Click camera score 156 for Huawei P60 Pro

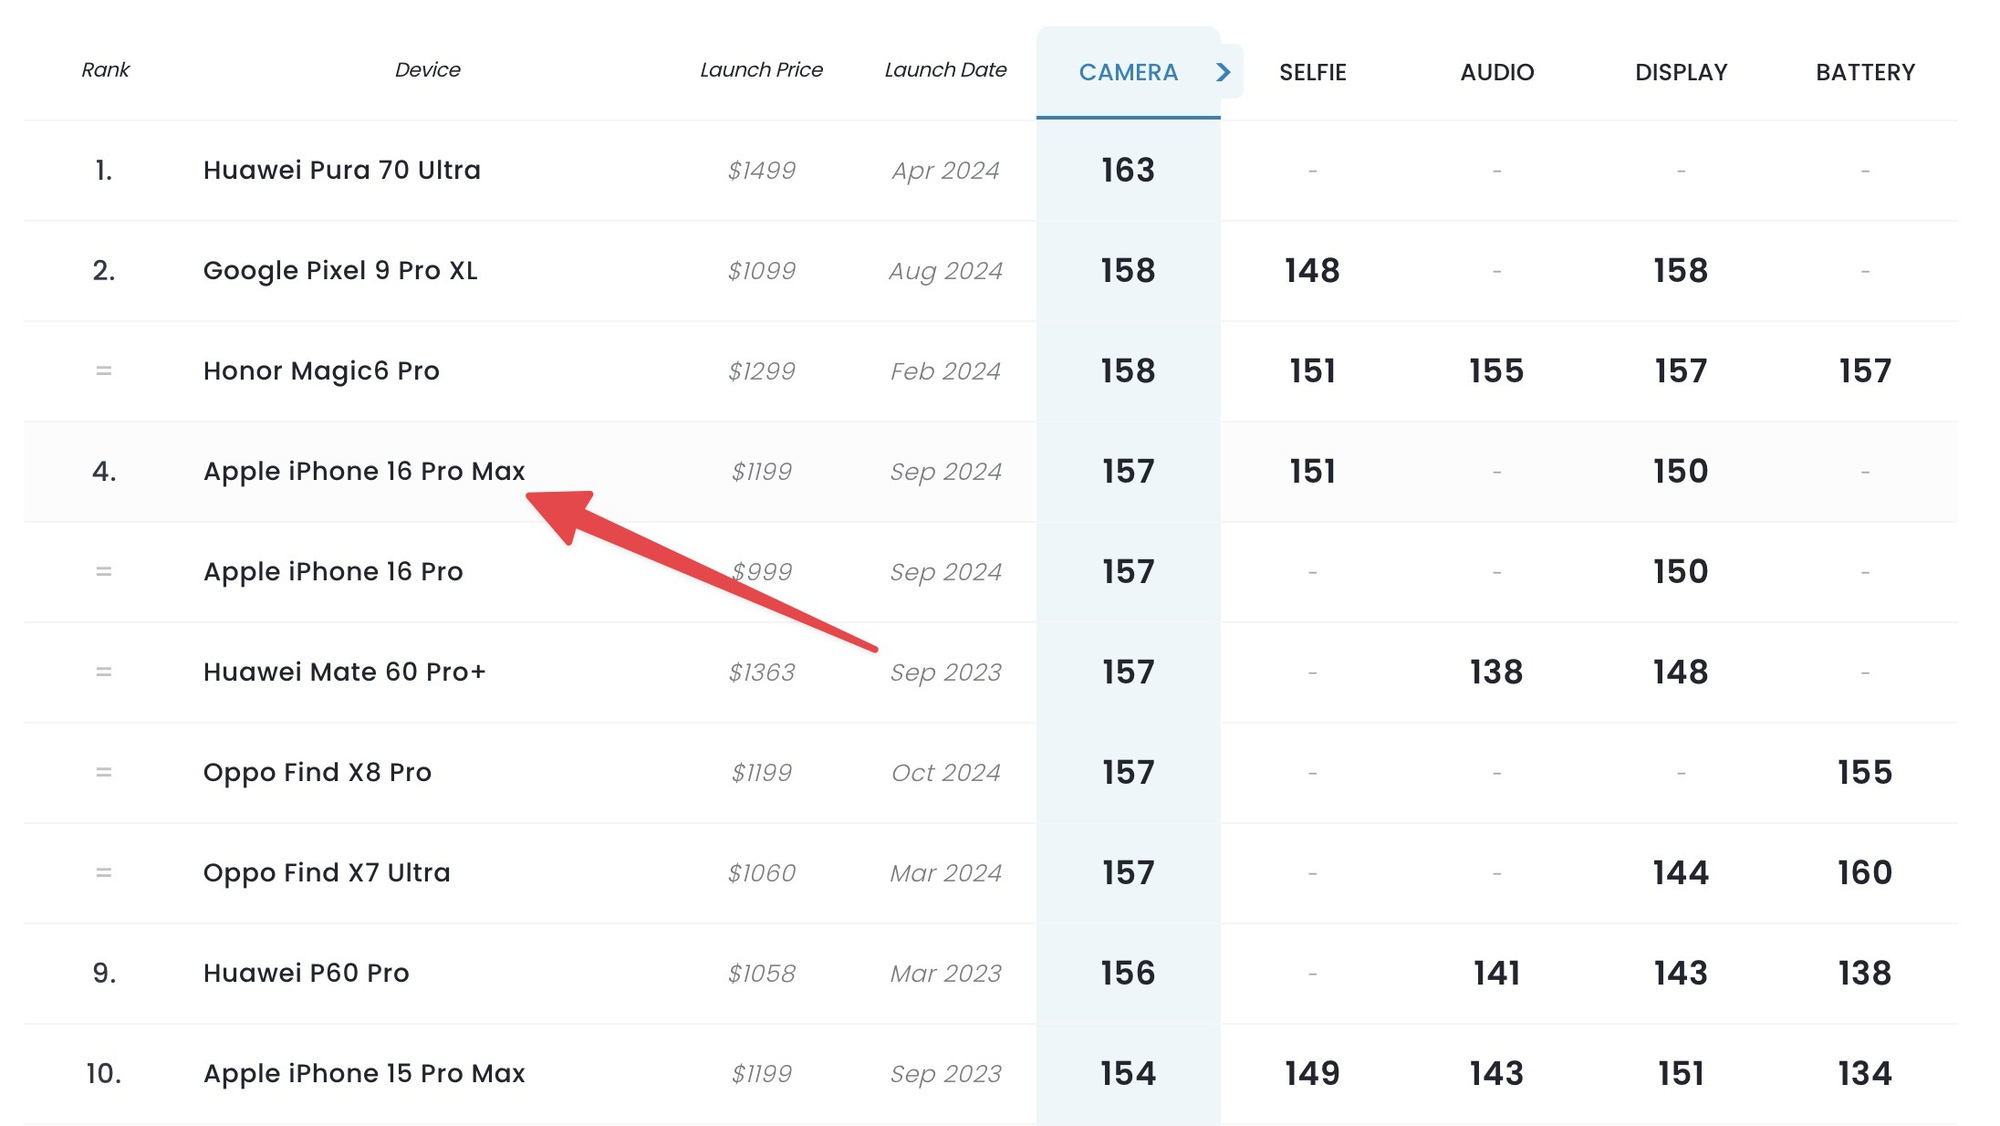(x=1128, y=973)
